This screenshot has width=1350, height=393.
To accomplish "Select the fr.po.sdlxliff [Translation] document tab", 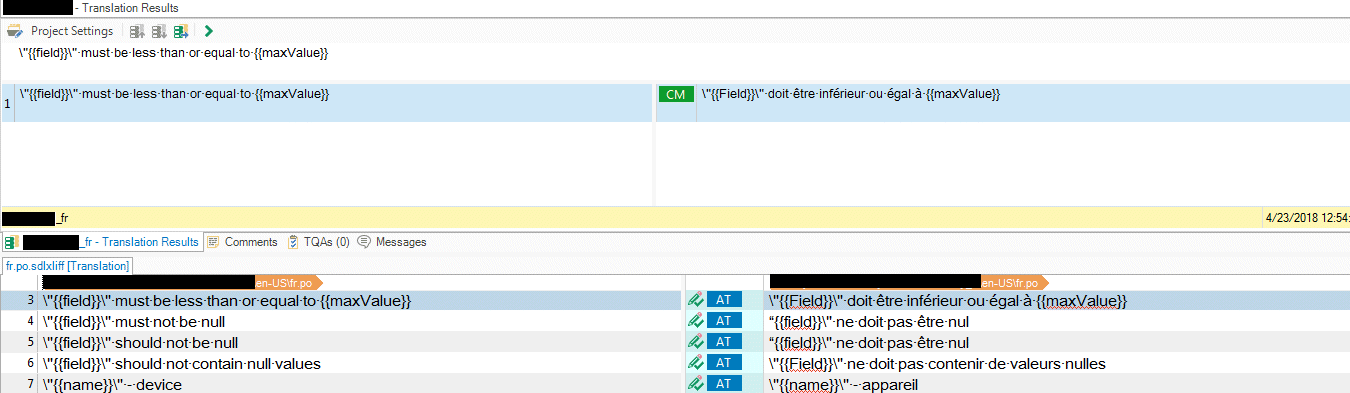I will pyautogui.click(x=67, y=266).
